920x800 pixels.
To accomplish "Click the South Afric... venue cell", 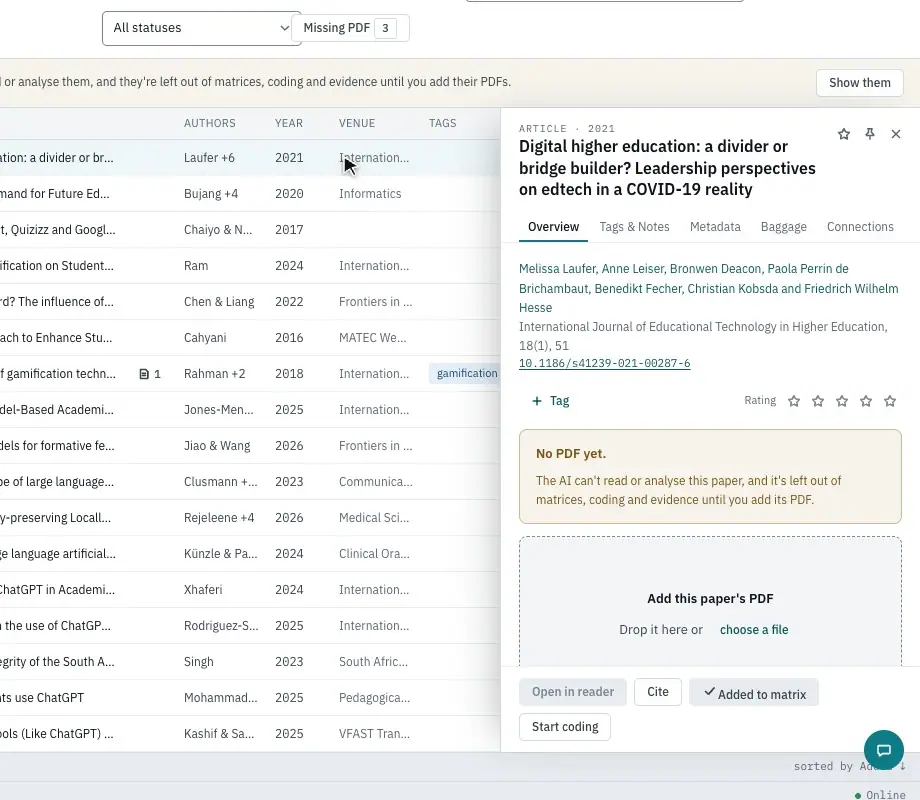I will [x=373, y=661].
